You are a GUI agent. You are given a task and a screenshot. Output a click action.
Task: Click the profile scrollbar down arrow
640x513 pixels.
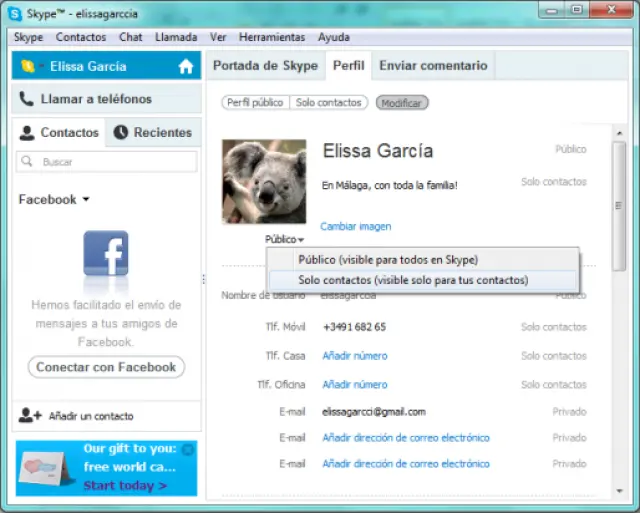pyautogui.click(x=620, y=491)
